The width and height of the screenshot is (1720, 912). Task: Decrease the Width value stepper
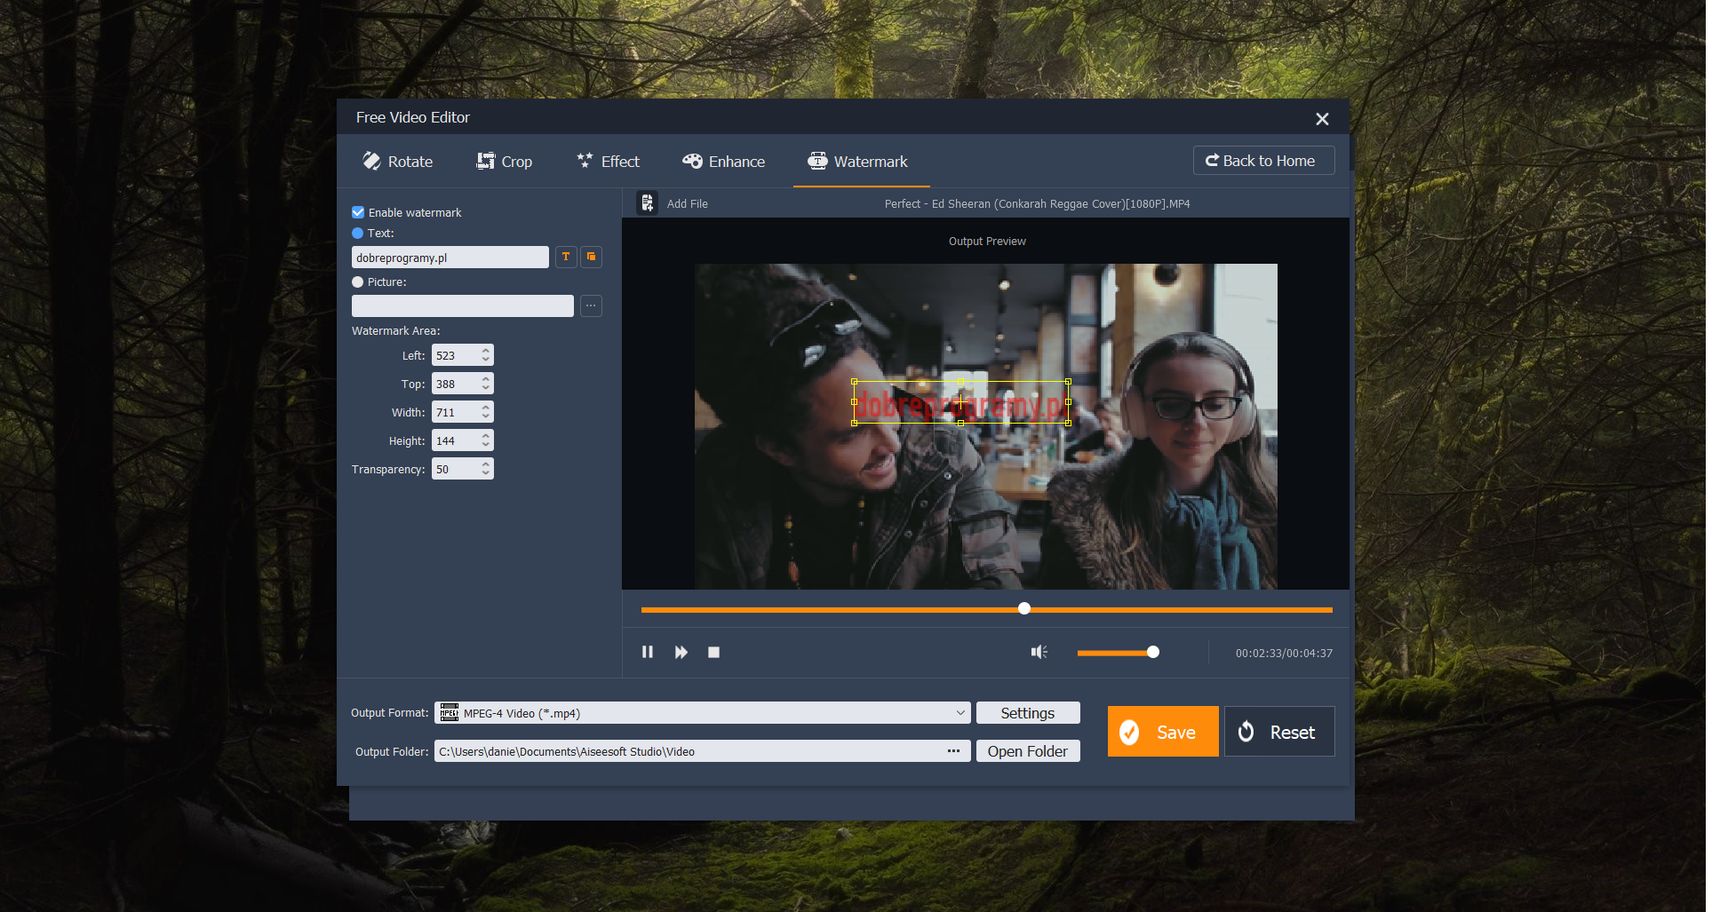[486, 416]
